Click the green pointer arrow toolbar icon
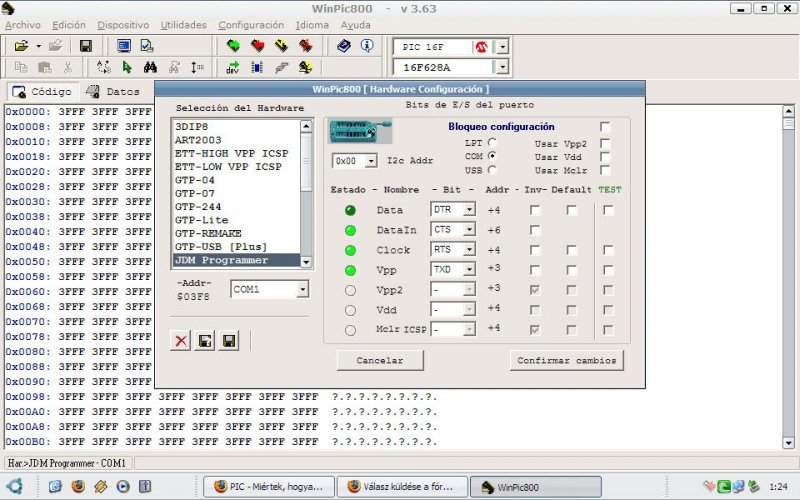Viewport: 800px width, 500px height. click(127, 67)
